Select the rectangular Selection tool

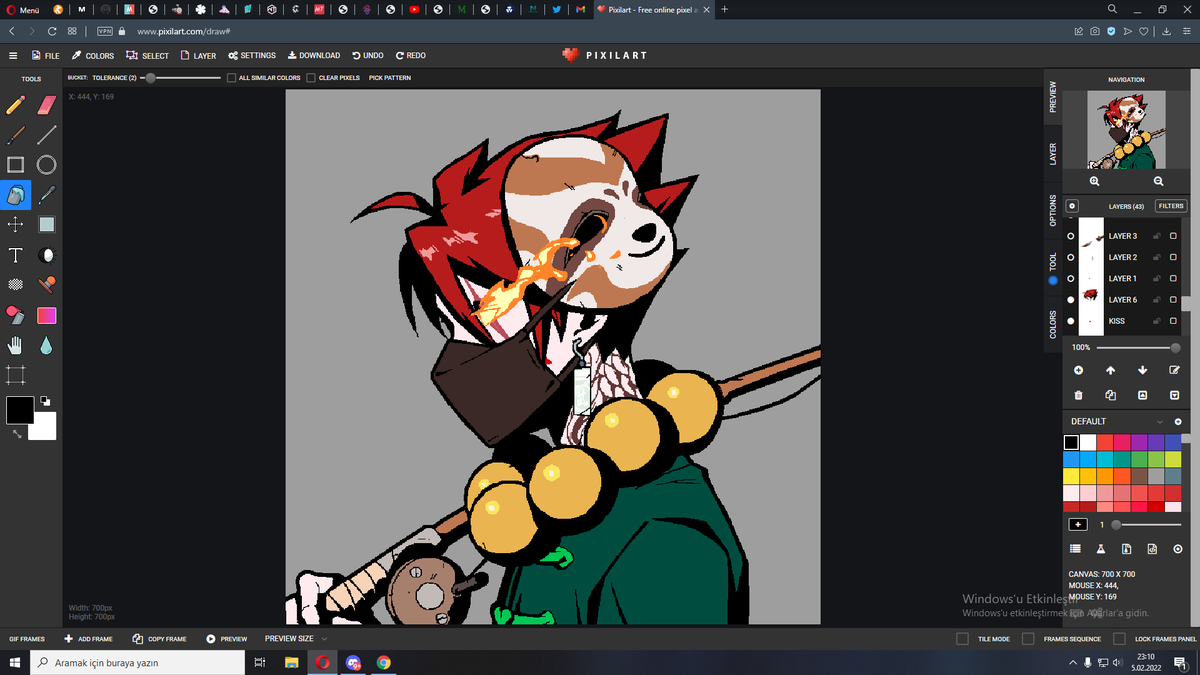pos(46,224)
